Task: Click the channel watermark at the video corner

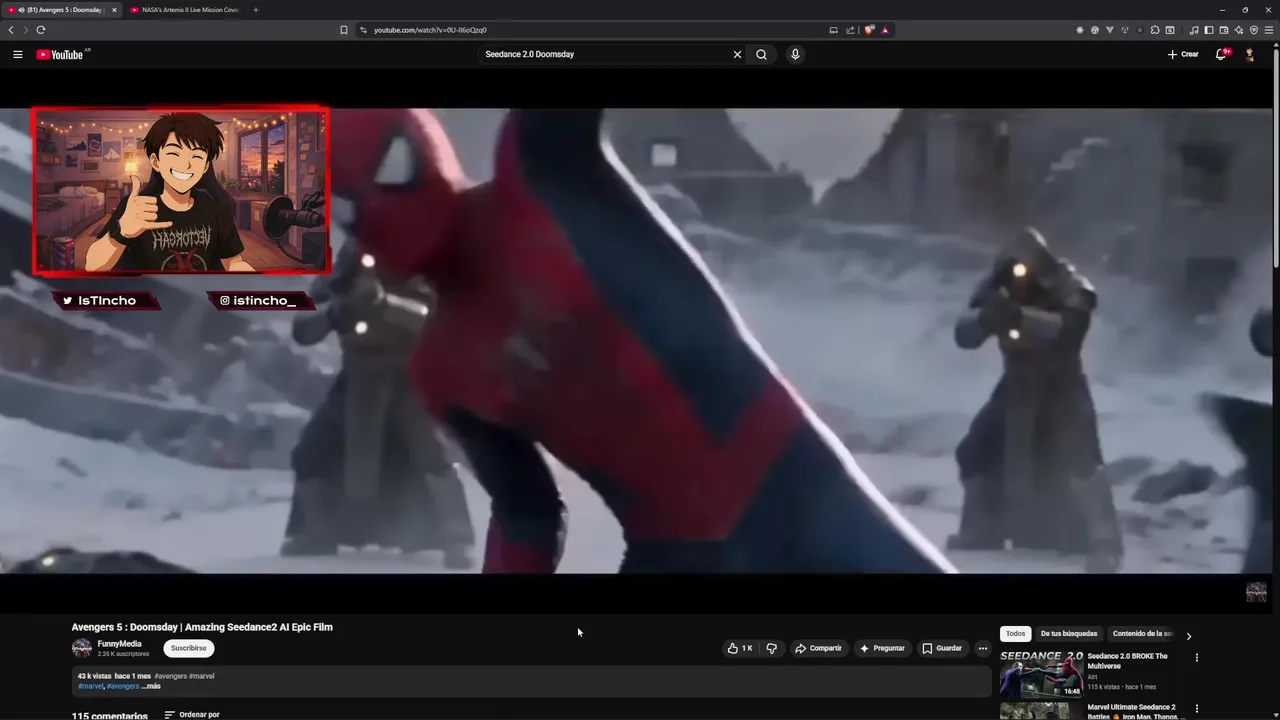Action: 1256,592
